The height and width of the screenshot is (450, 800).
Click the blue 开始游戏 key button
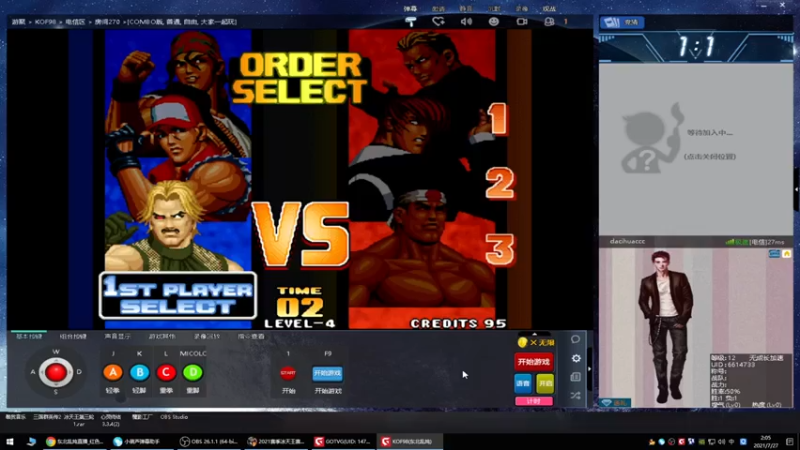(x=328, y=373)
